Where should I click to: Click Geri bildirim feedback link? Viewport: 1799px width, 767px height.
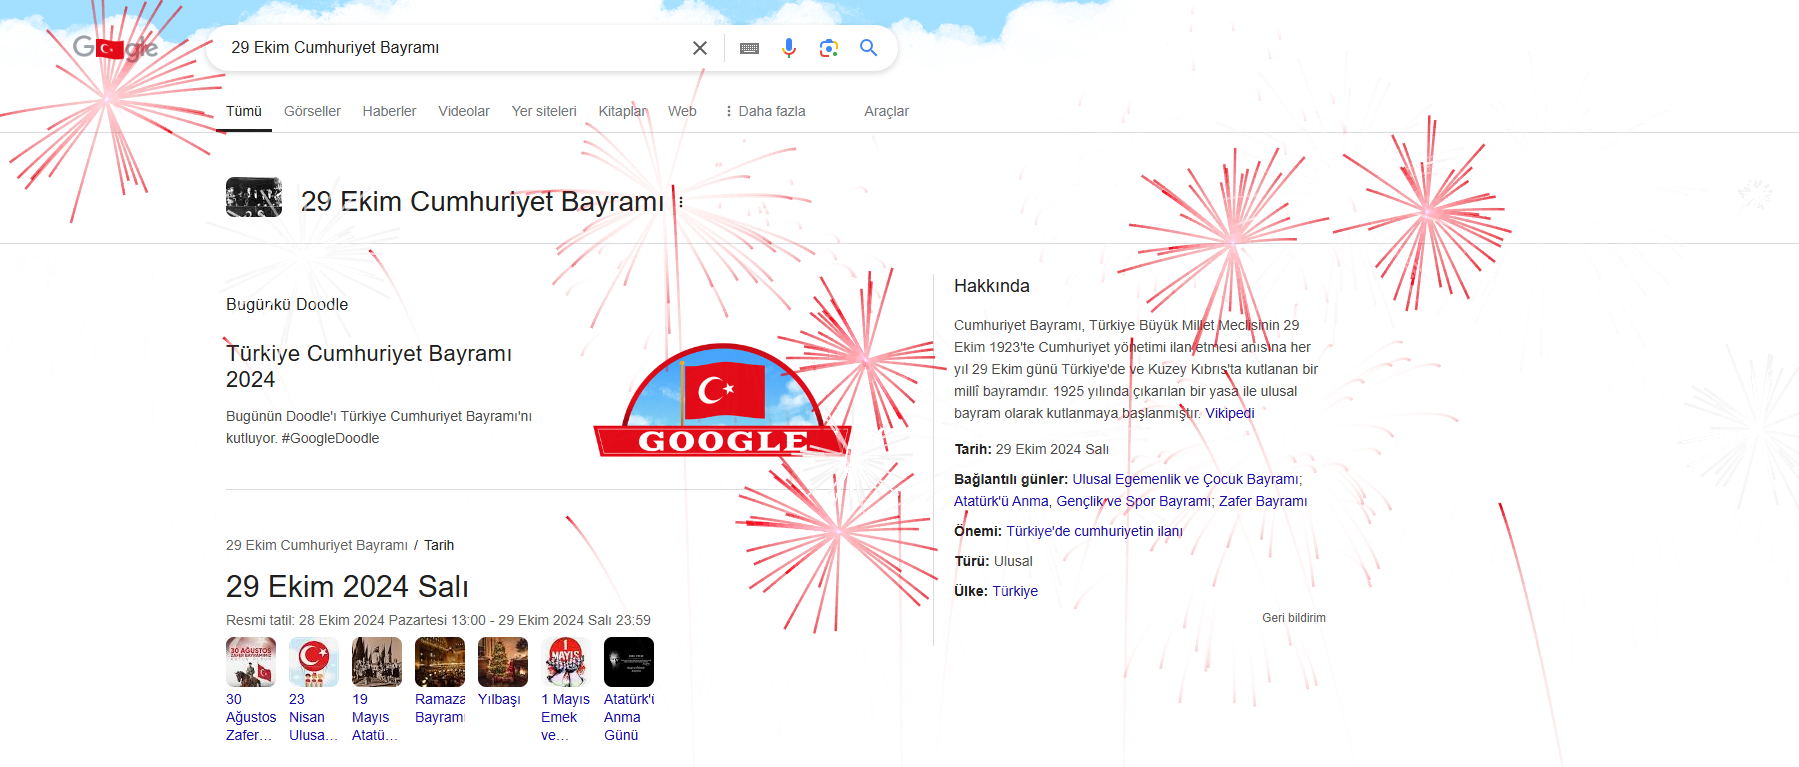1294,618
